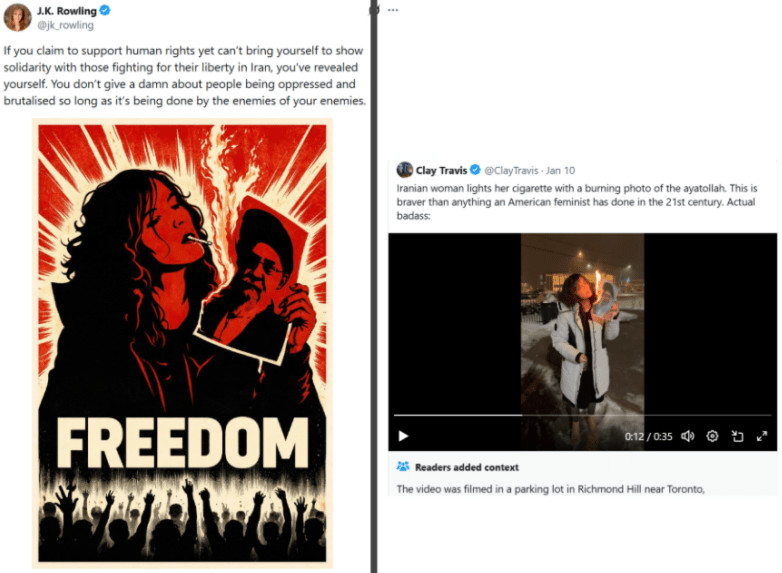Expand the video to fullscreen
This screenshot has height=573, width=782.
(762, 436)
